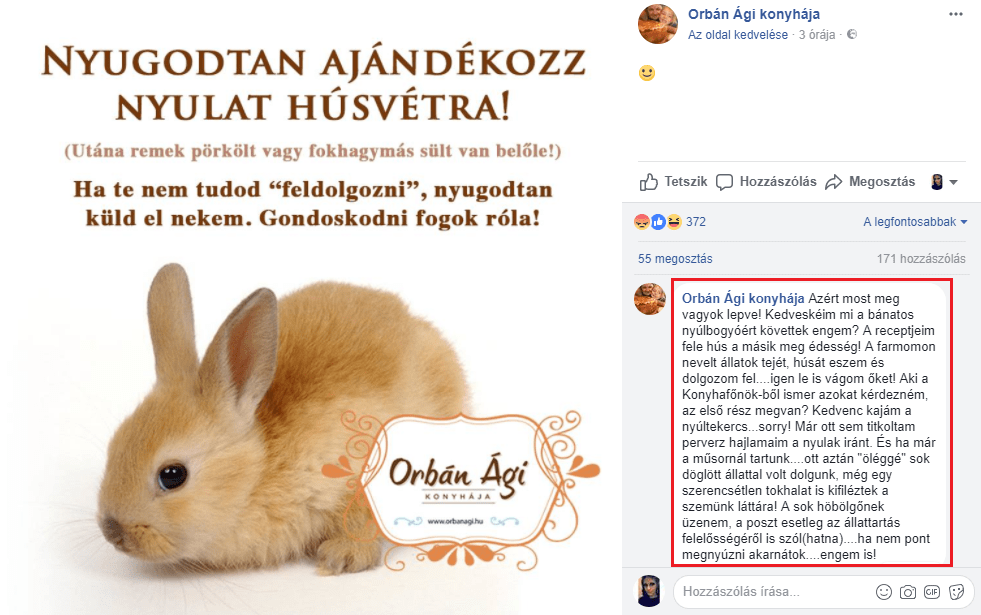View the 55 megosztás shares list
The image size is (981, 615).
(675, 258)
